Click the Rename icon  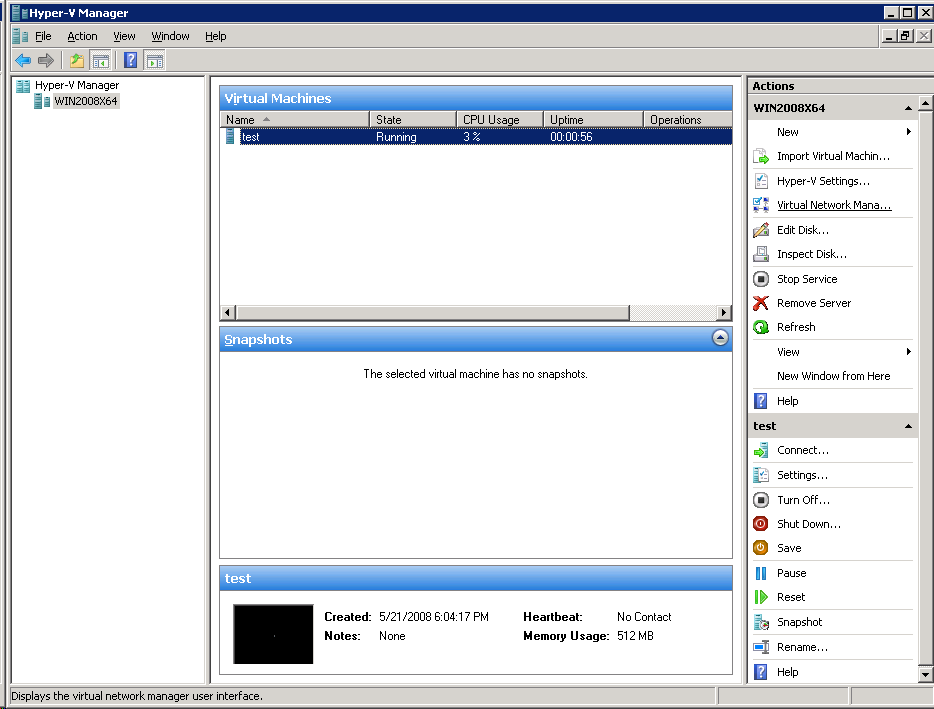[x=761, y=647]
